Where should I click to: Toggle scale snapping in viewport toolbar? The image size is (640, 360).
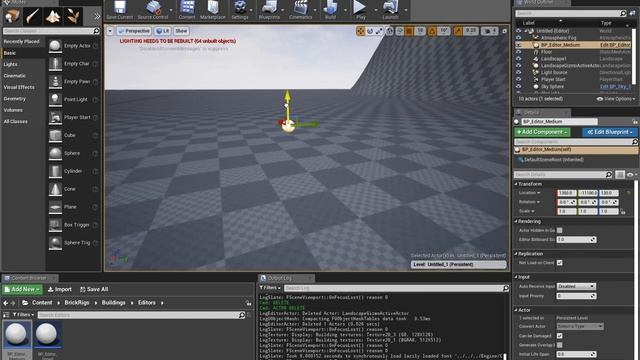[x=458, y=31]
